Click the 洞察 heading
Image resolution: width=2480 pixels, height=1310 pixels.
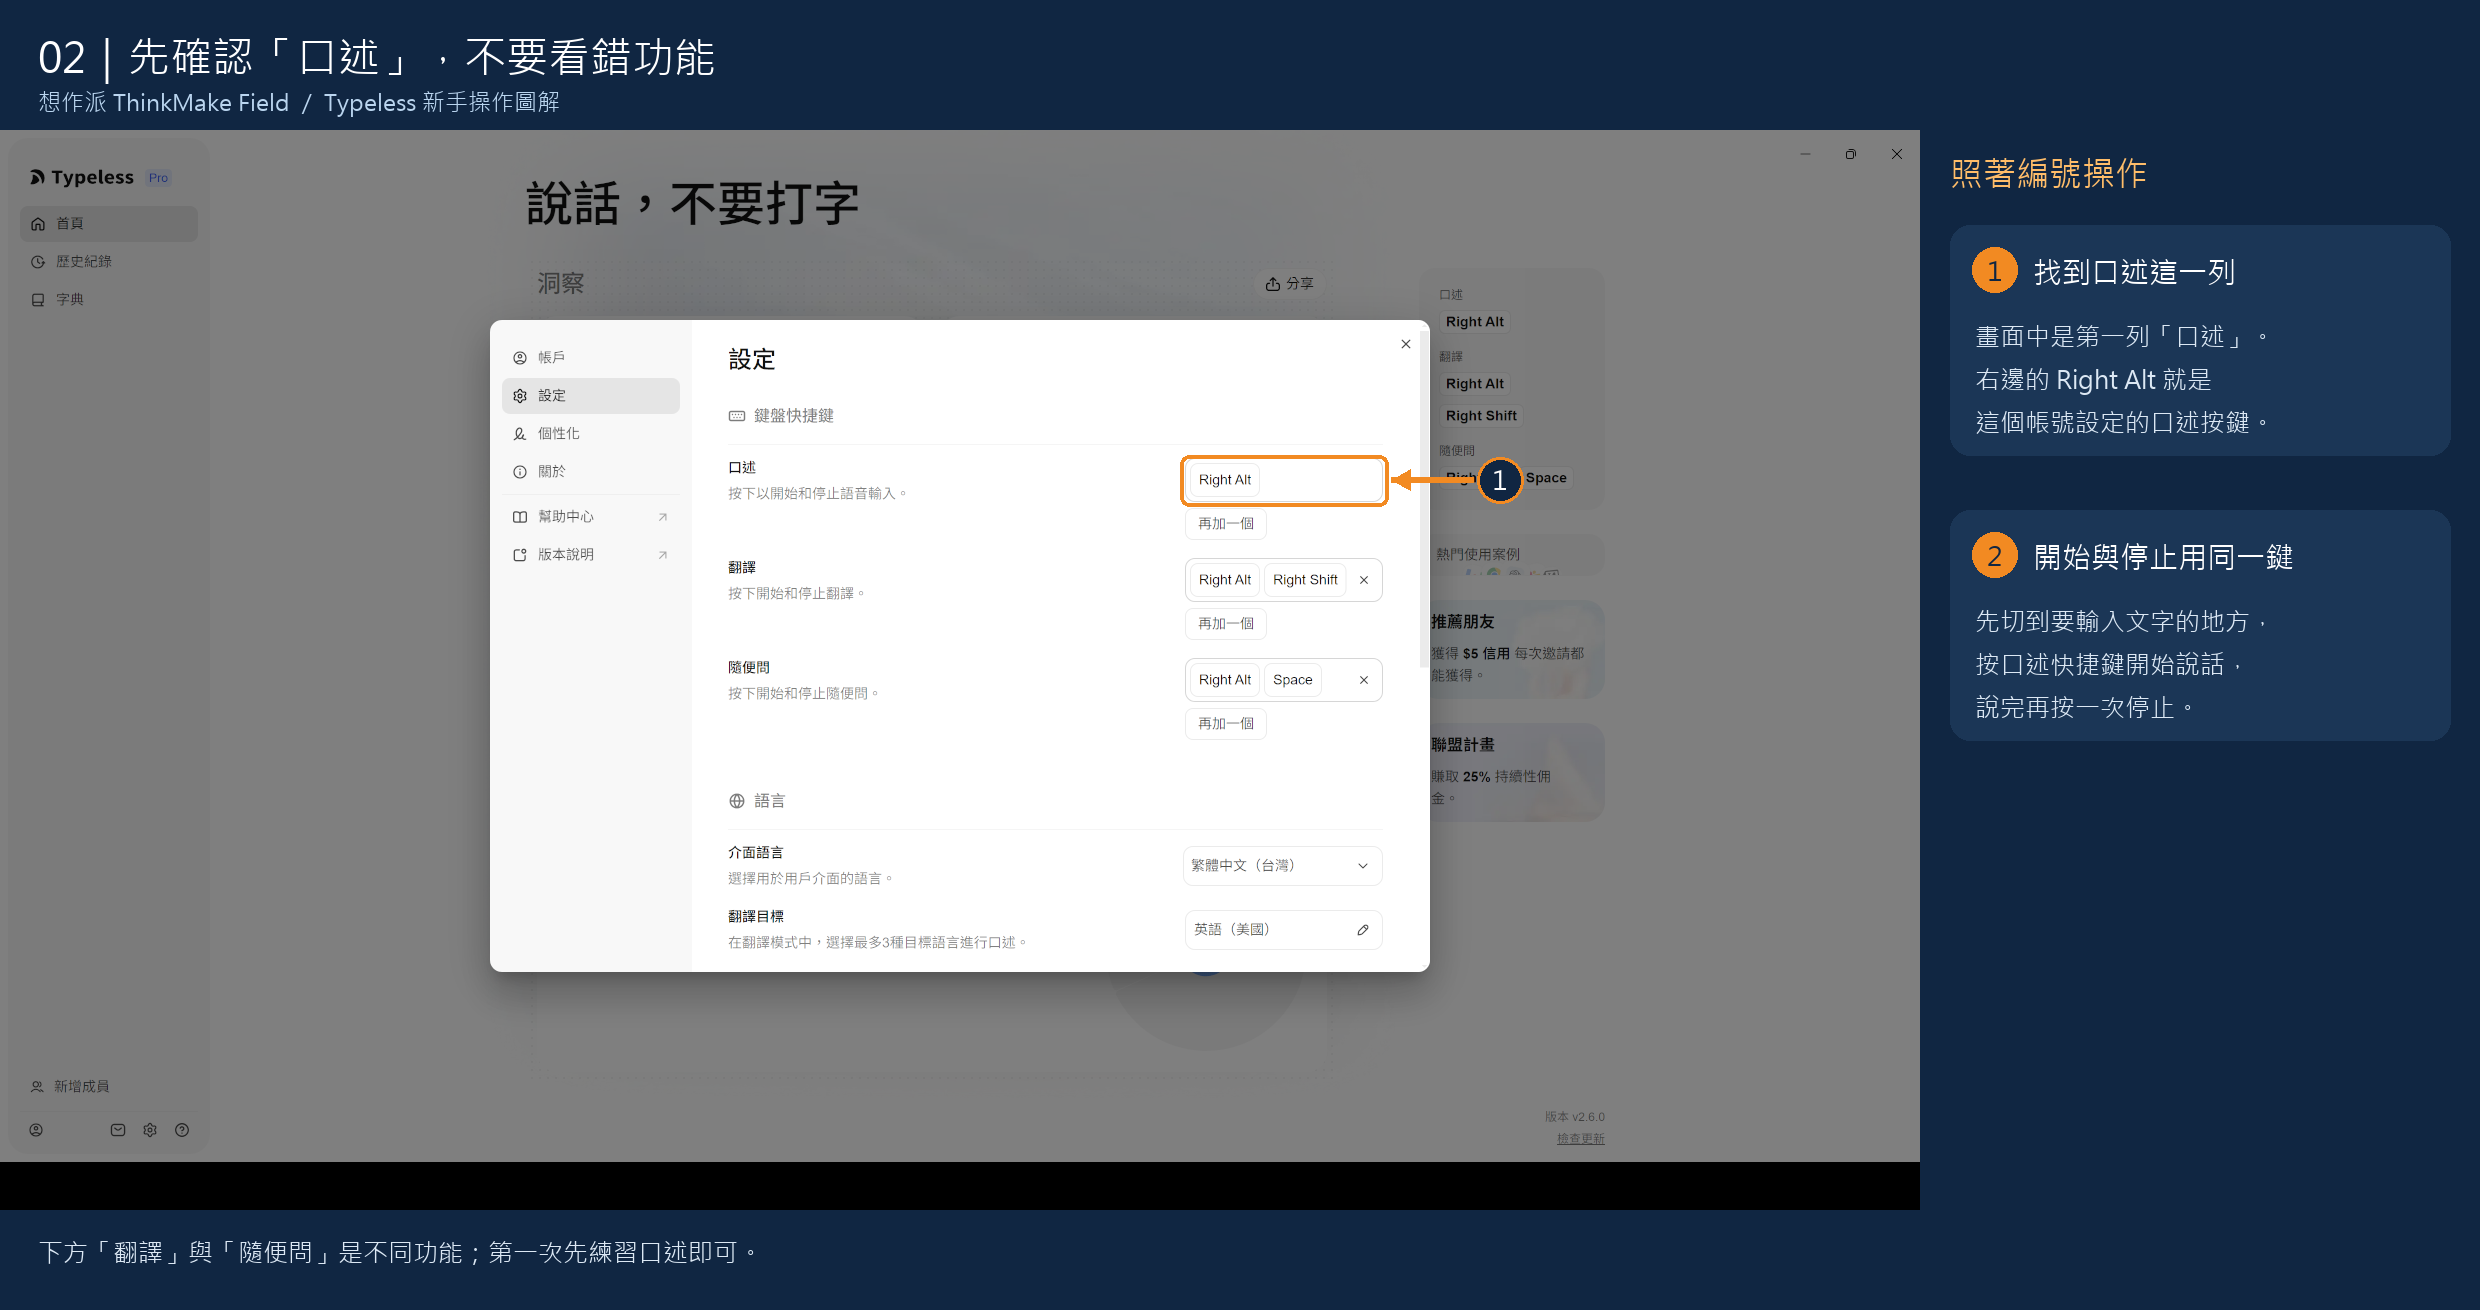561,284
